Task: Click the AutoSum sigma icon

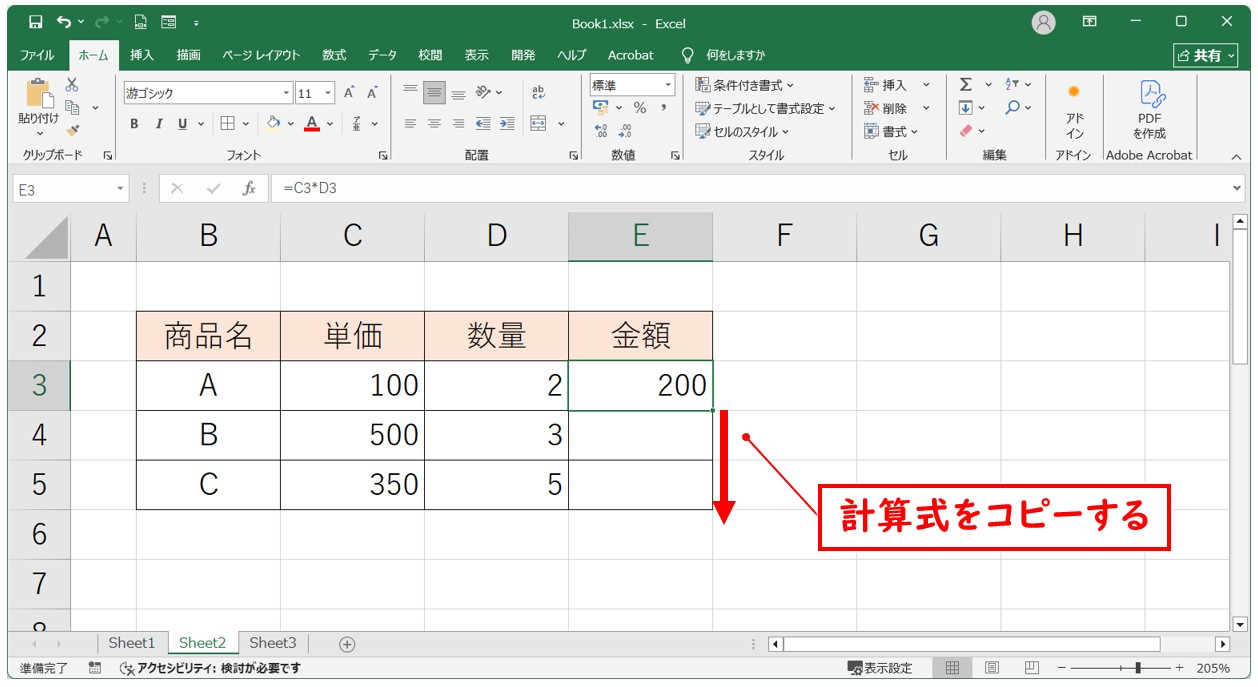Action: point(966,86)
